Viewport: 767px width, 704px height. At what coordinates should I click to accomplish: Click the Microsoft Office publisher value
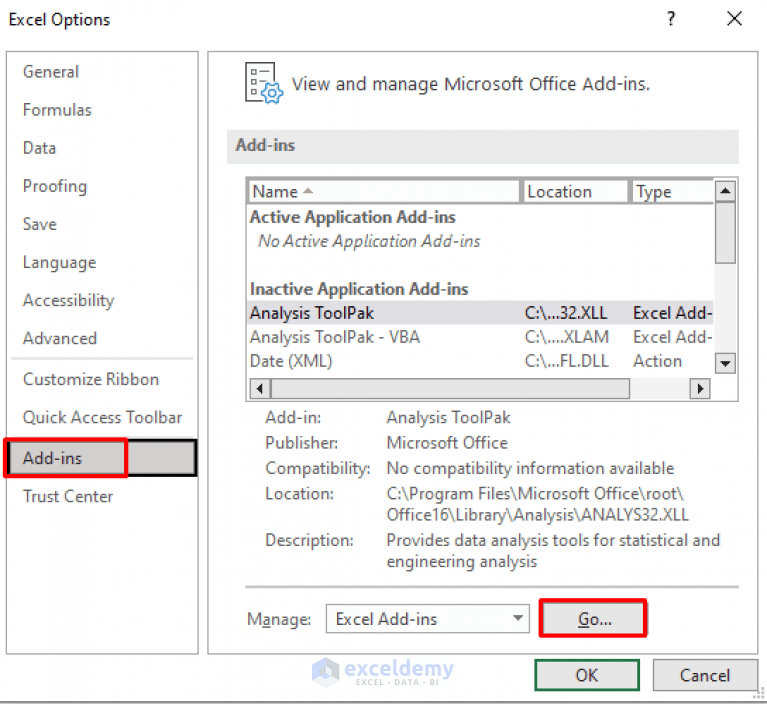click(447, 443)
